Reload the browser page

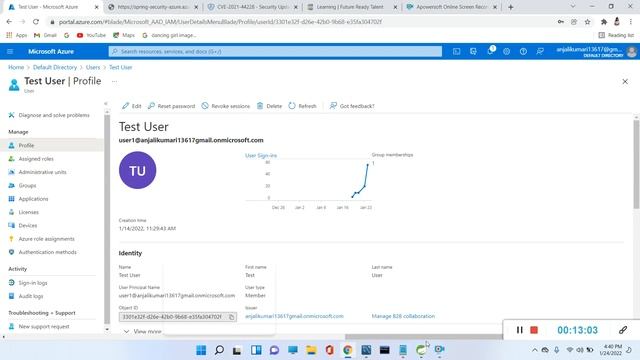36,22
